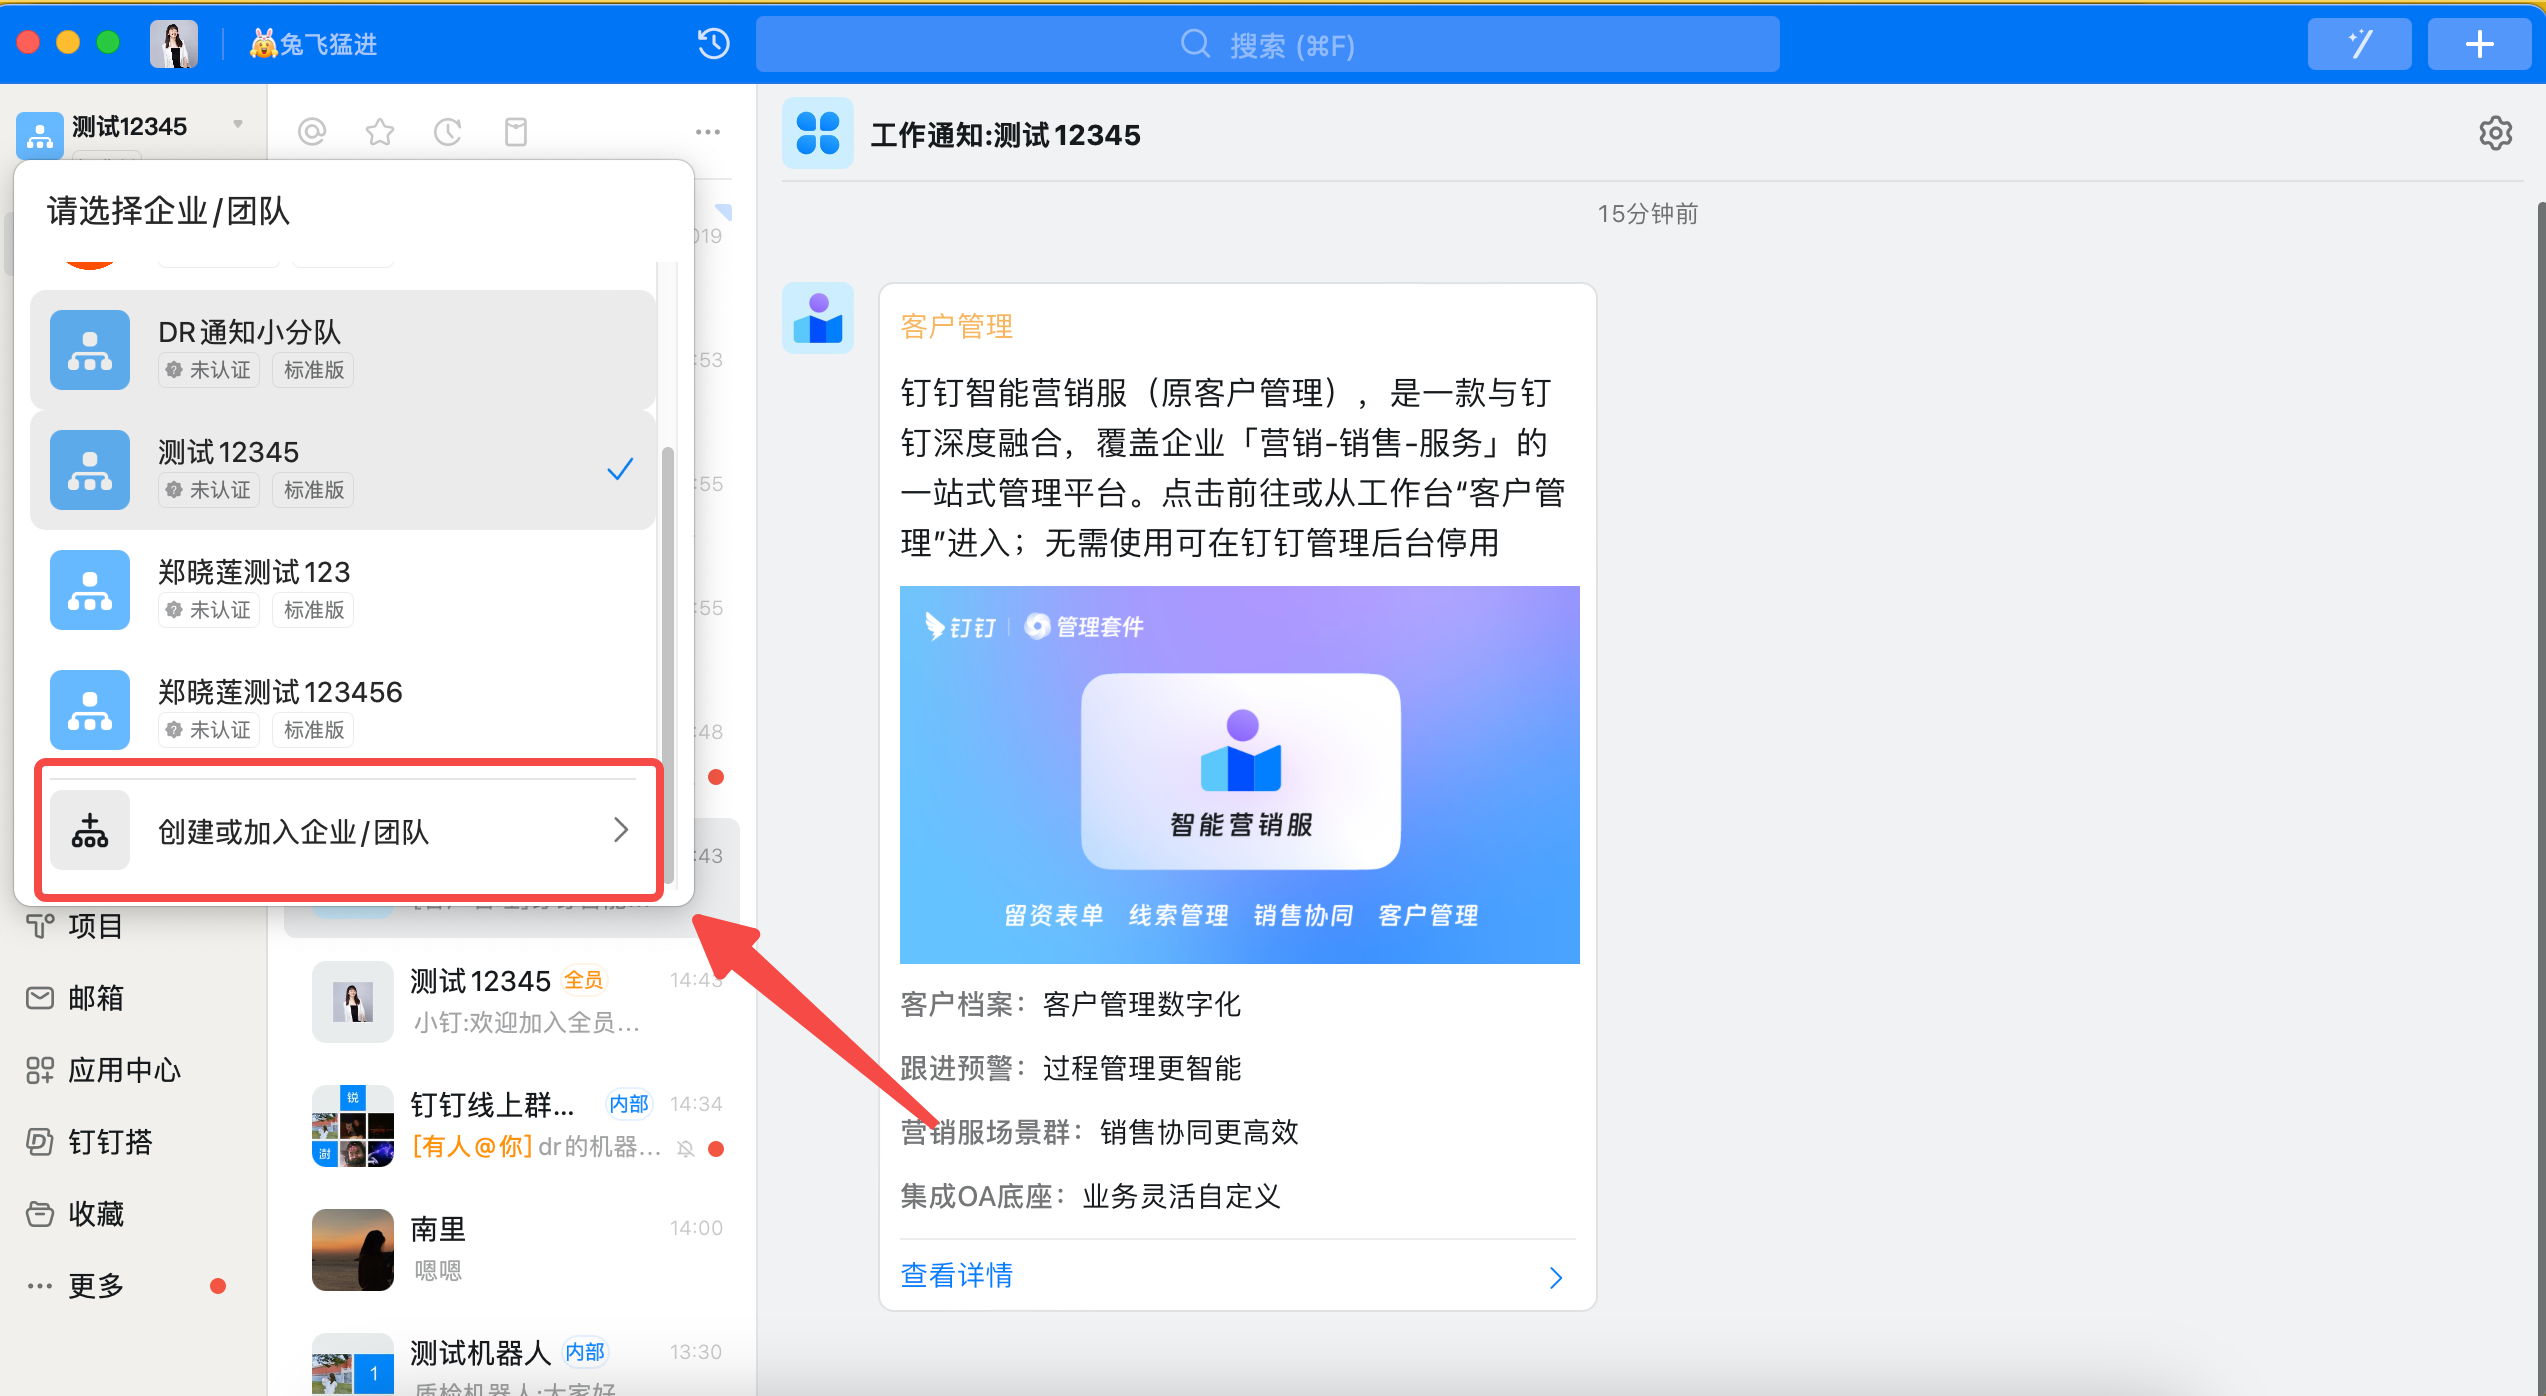Screen dimensions: 2546x1396
Task: Click the clock filter icon in the conversation toolbar
Action: coord(448,132)
